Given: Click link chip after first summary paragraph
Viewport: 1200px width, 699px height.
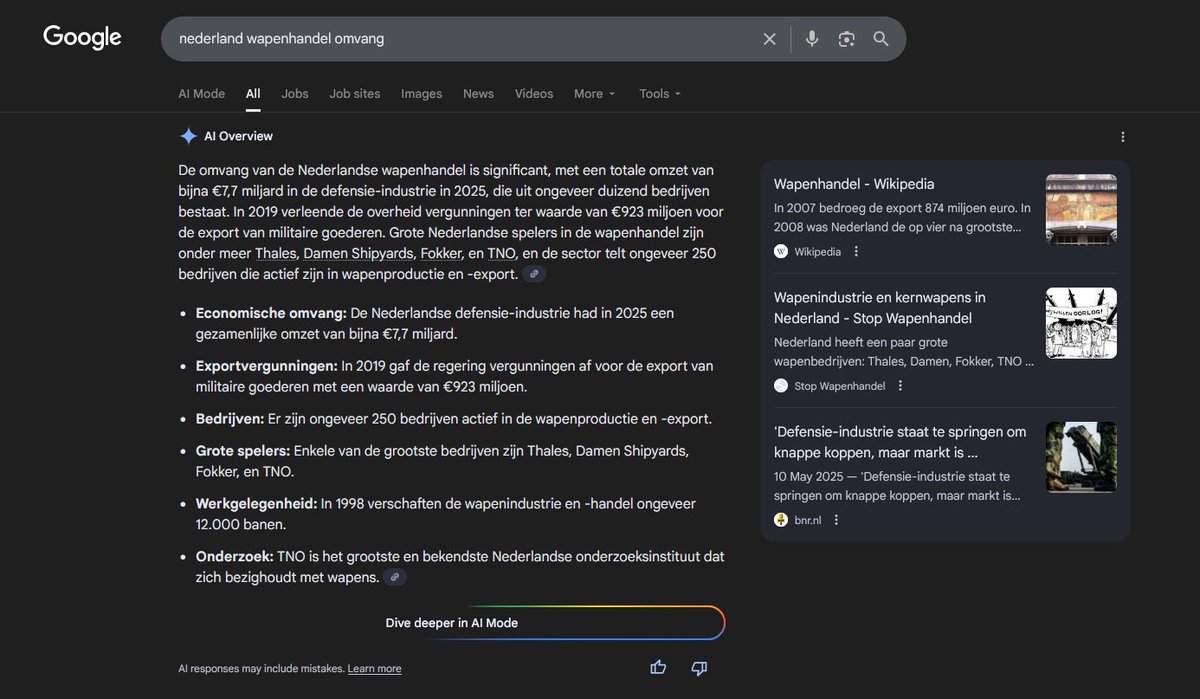Looking at the screenshot, I should click(x=534, y=274).
